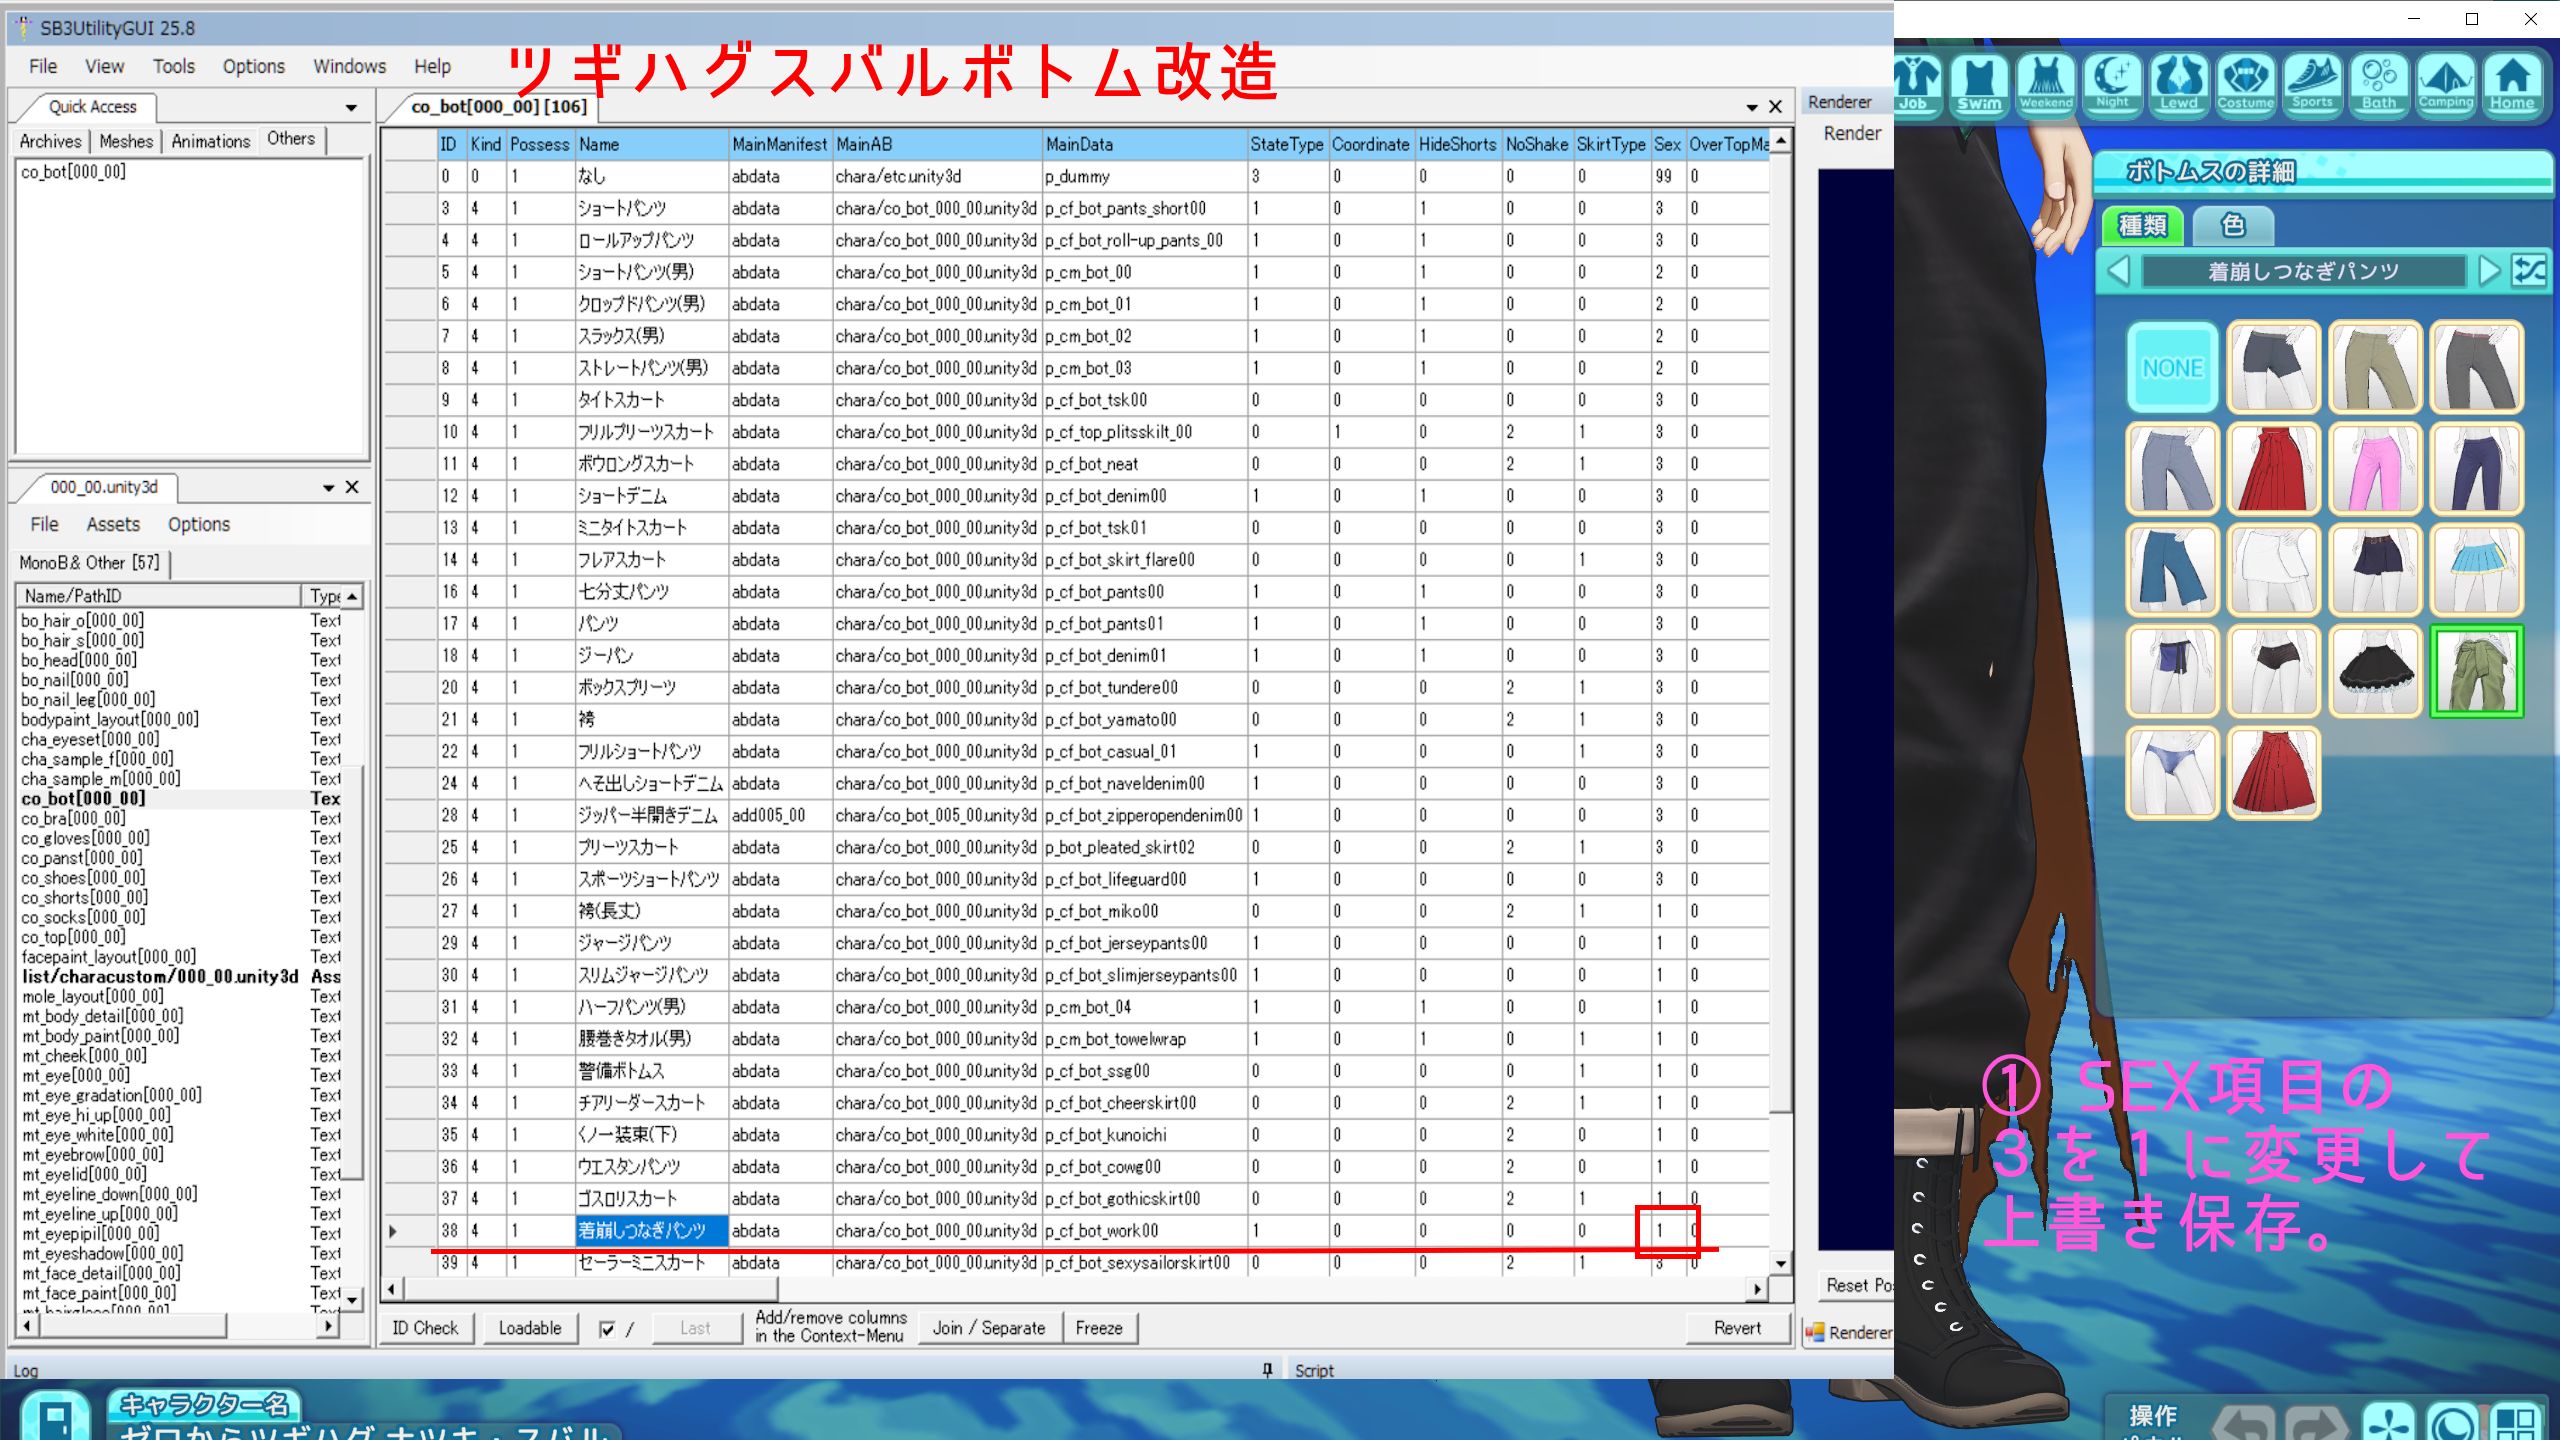This screenshot has width=2560, height=1440.
Task: Choose the light blue pleated skirt thumbnail
Action: (x=2477, y=569)
